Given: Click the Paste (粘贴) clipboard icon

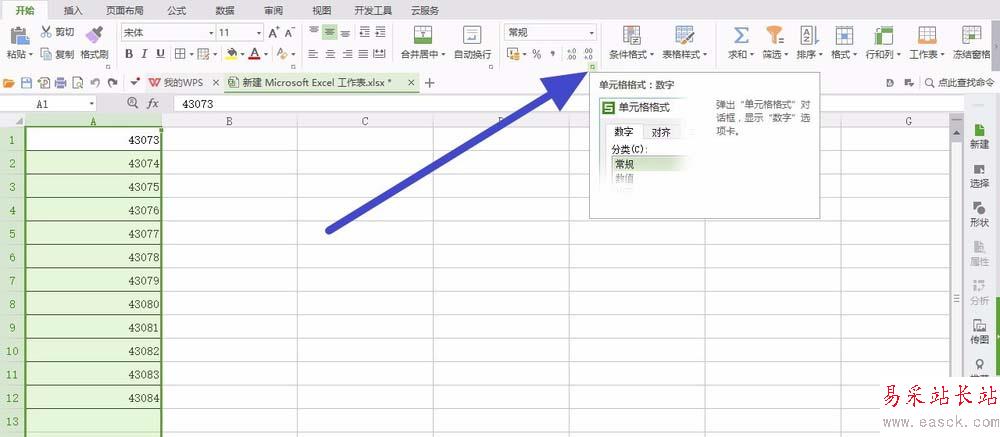Looking at the screenshot, I should pyautogui.click(x=19, y=36).
